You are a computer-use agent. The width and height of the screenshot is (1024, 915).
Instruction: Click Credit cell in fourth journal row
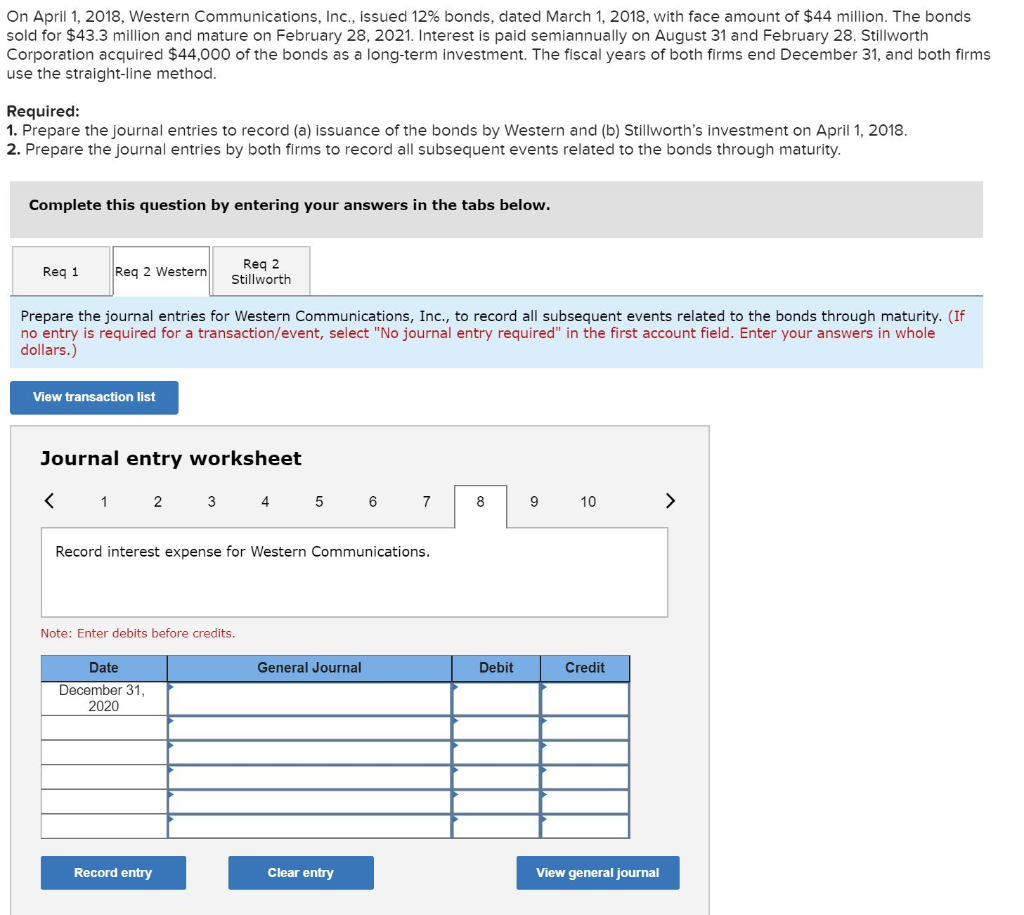pyautogui.click(x=585, y=777)
